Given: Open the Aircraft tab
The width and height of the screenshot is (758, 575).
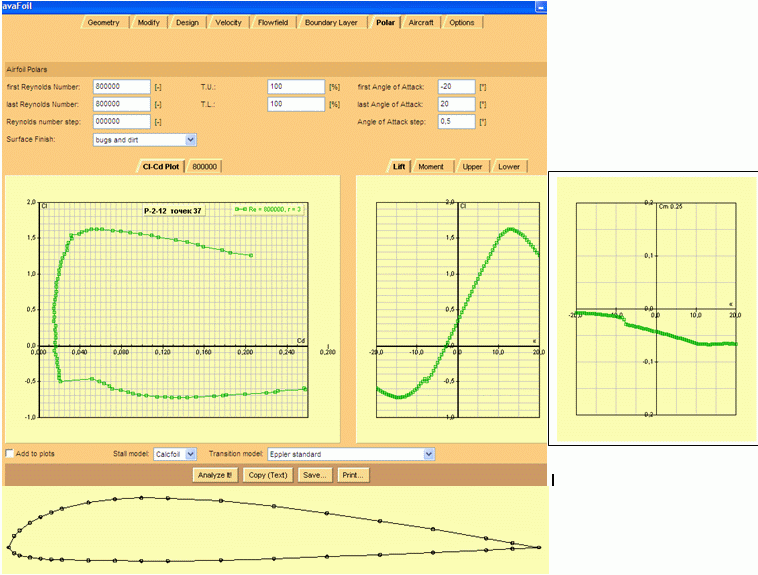Looking at the screenshot, I should (x=421, y=22).
